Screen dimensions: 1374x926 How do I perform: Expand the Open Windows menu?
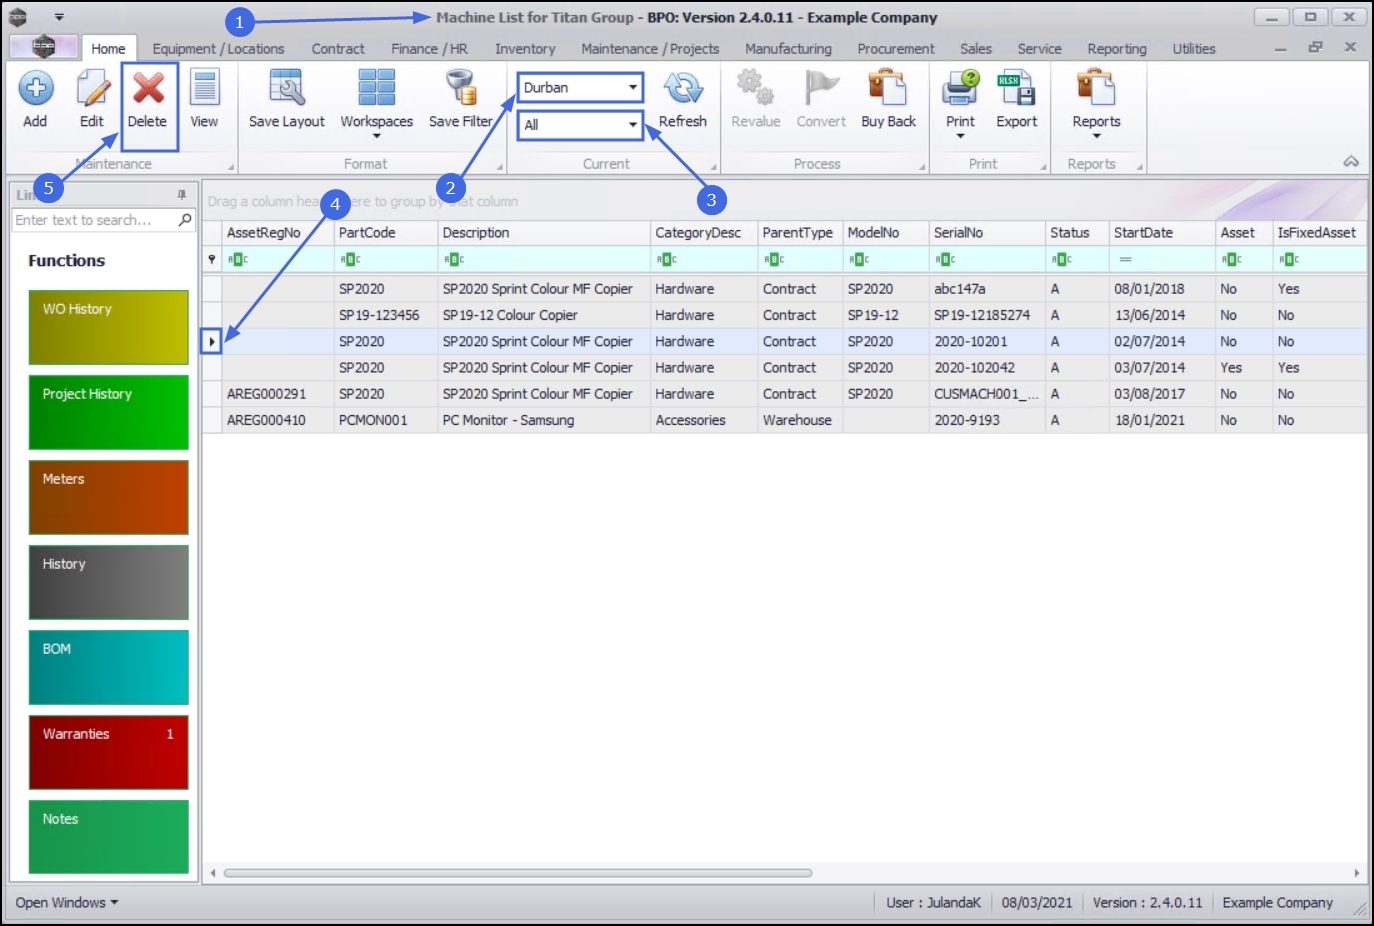tap(66, 902)
